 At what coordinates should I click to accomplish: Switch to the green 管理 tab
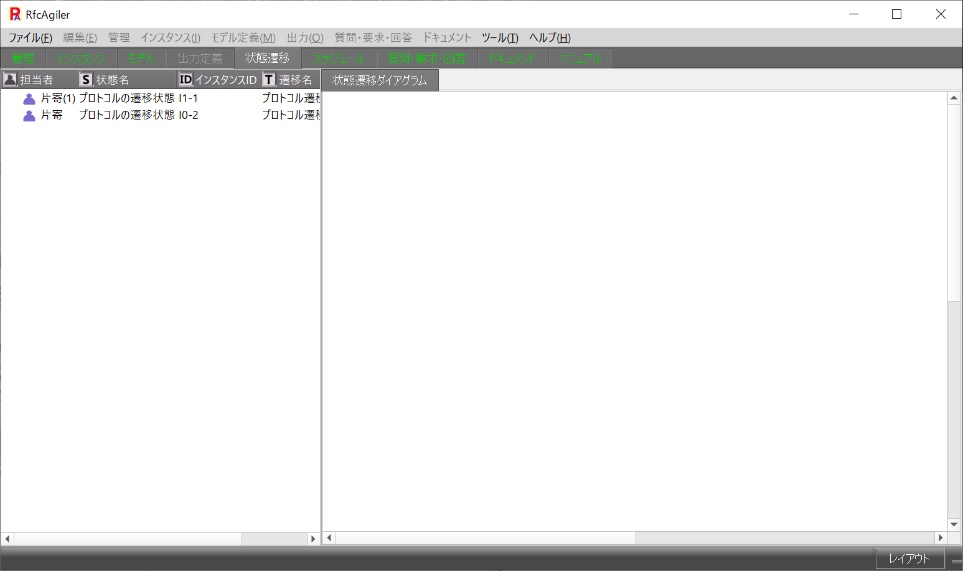[23, 58]
